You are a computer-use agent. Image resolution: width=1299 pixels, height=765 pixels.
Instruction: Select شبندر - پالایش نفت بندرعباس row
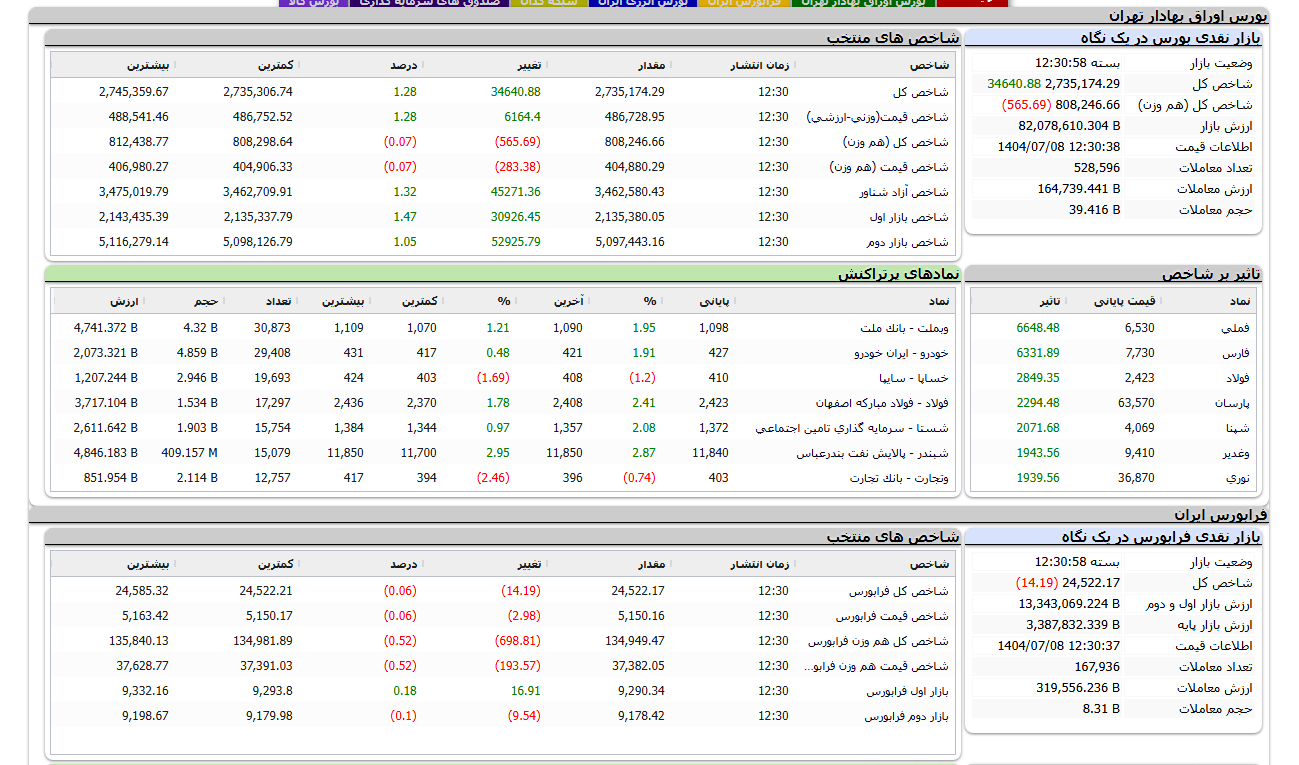coord(873,453)
